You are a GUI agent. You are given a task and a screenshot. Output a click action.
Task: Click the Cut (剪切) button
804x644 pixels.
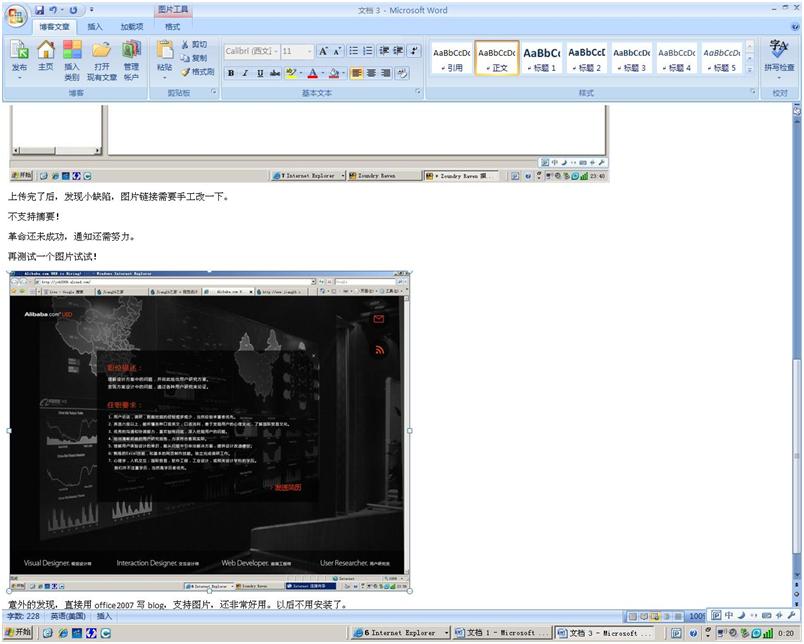pos(194,45)
